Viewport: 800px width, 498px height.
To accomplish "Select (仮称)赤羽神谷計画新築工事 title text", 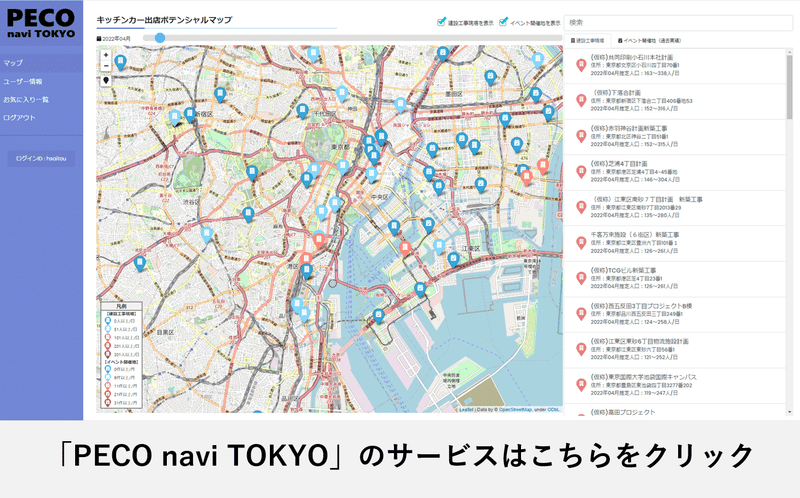I will coord(629,129).
